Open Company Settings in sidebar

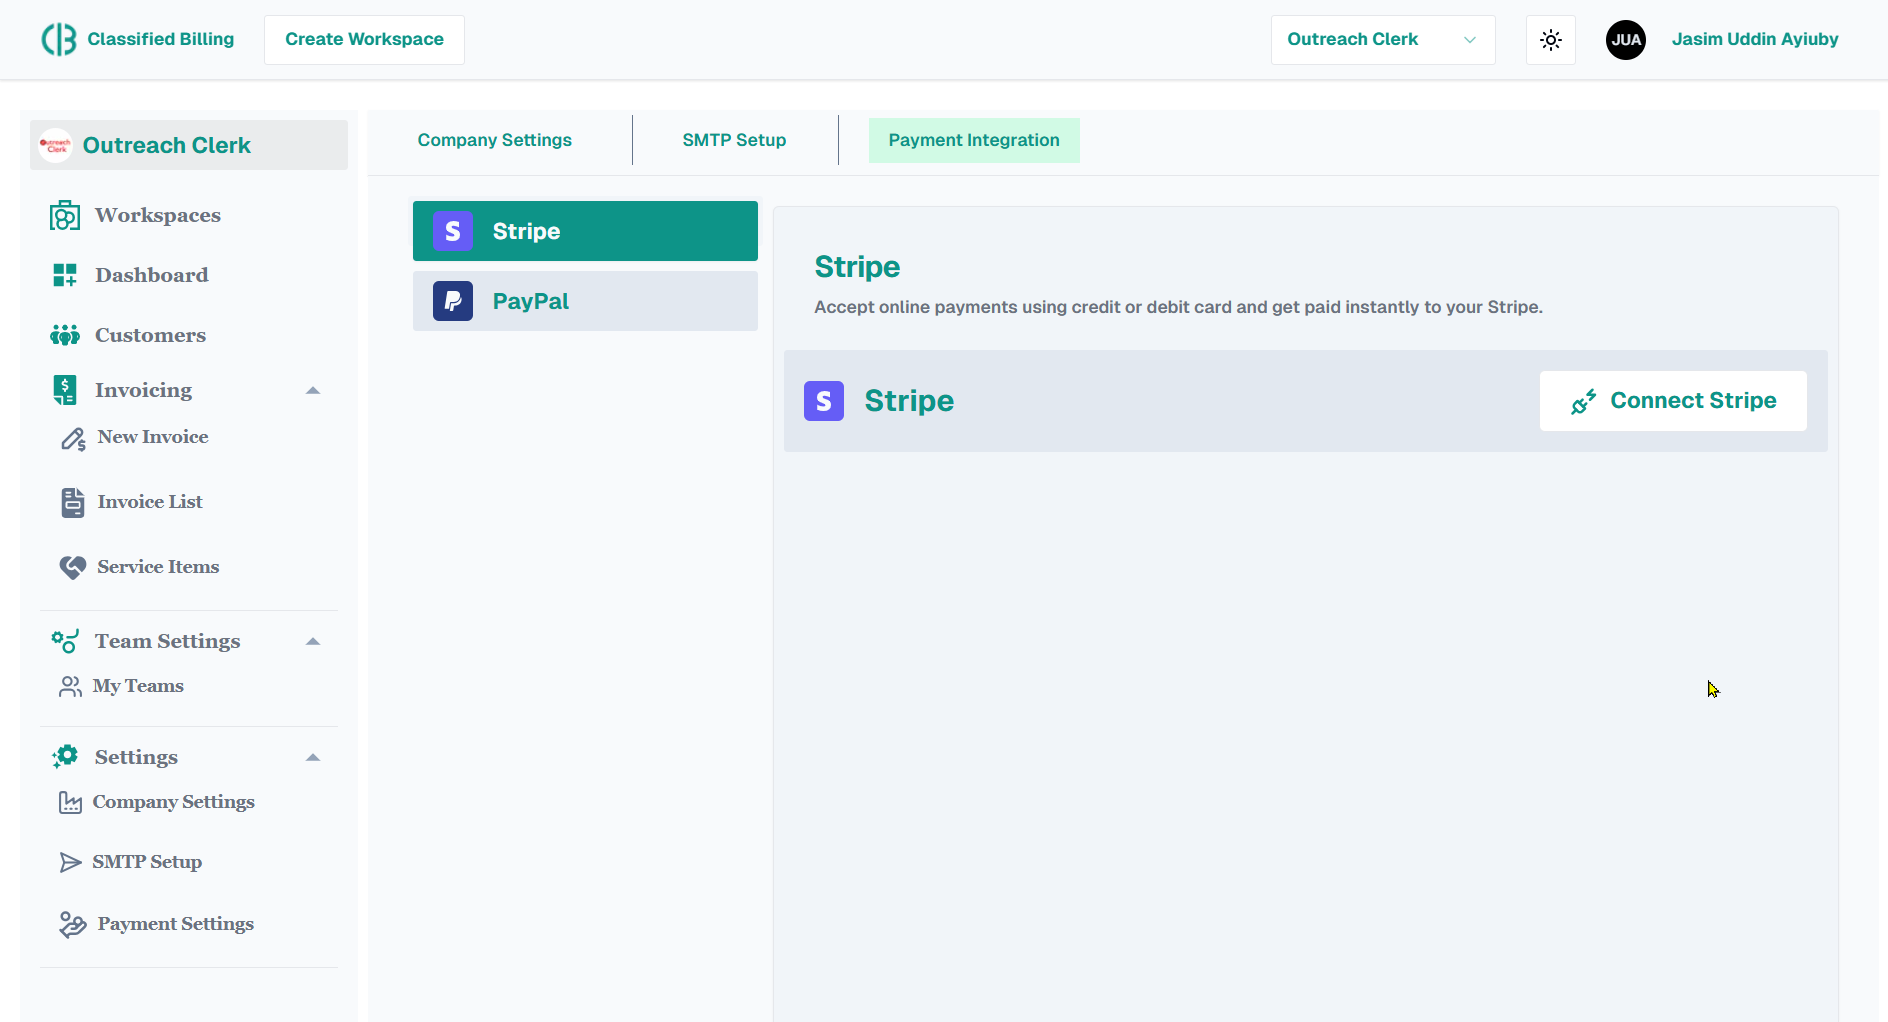174,802
